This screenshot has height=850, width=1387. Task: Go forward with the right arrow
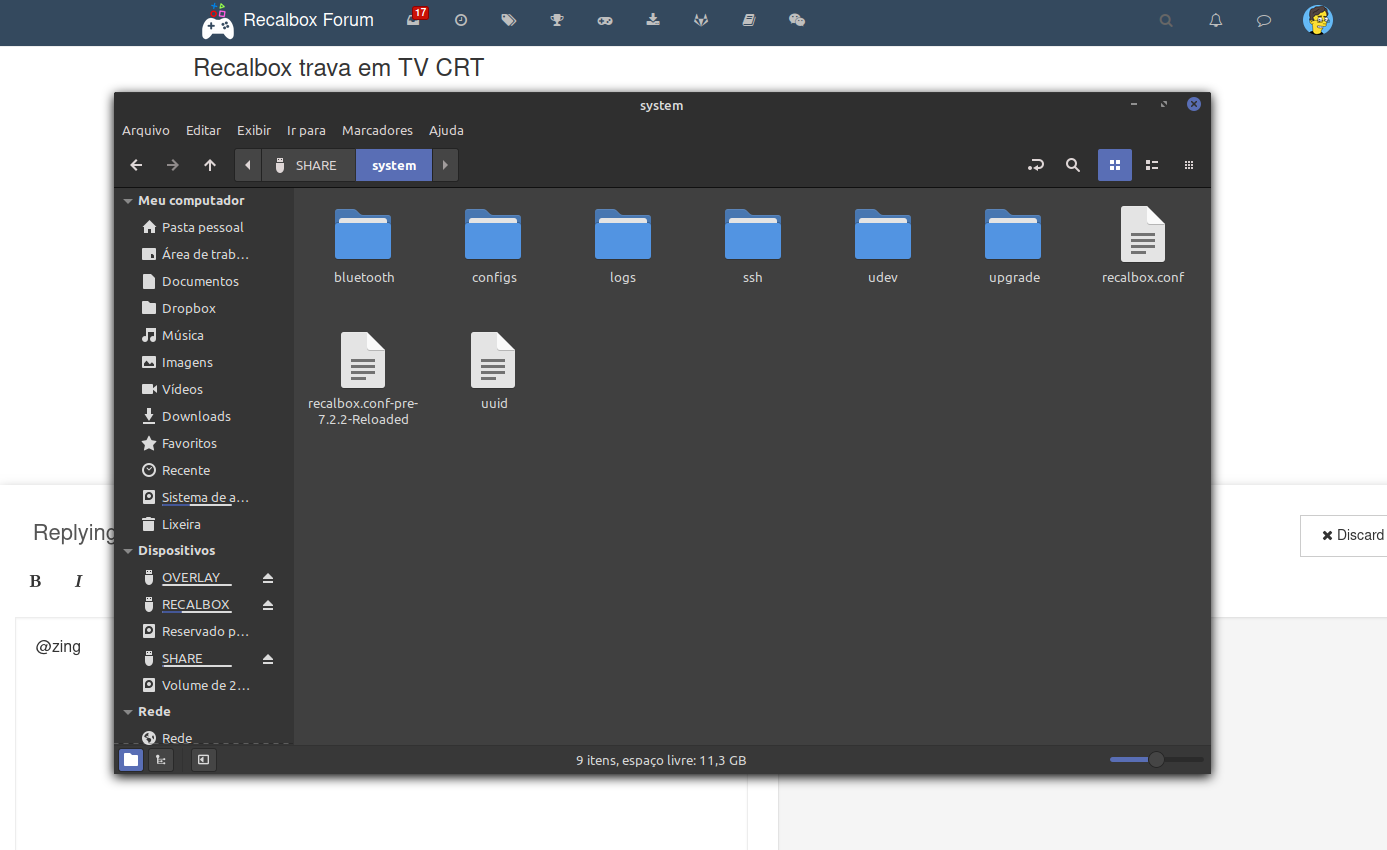(173, 165)
